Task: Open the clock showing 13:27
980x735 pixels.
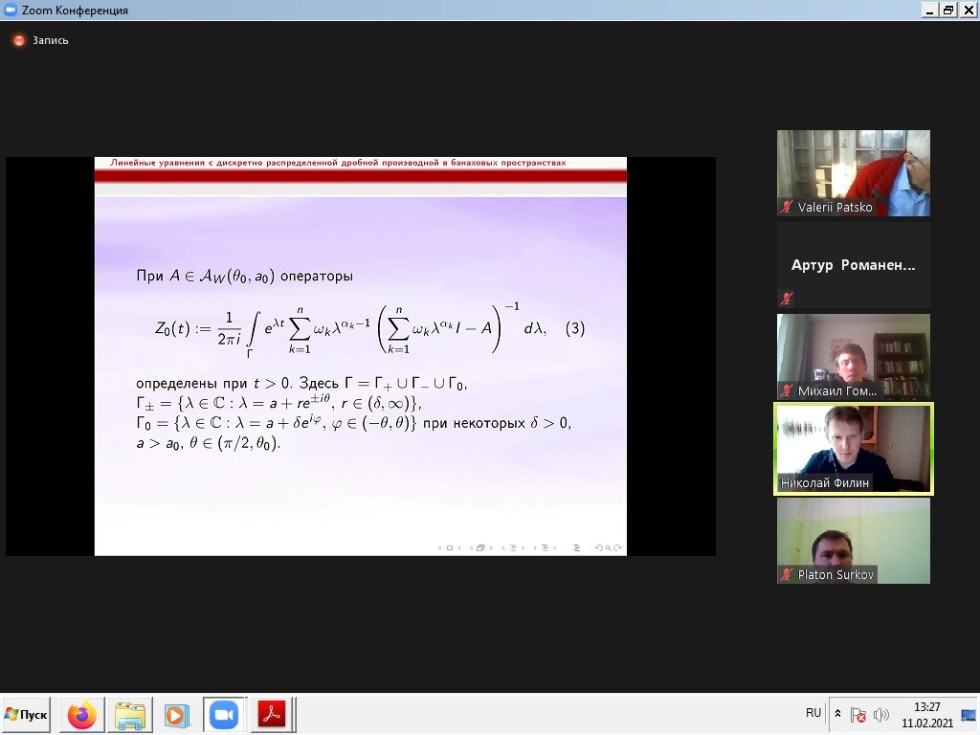Action: tap(926, 714)
